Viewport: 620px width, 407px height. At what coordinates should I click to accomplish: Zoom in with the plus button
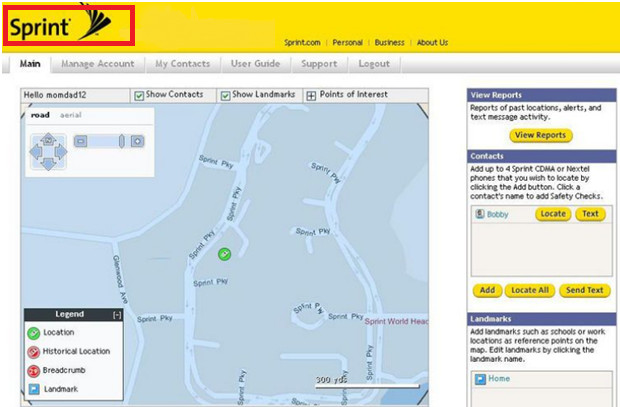137,141
